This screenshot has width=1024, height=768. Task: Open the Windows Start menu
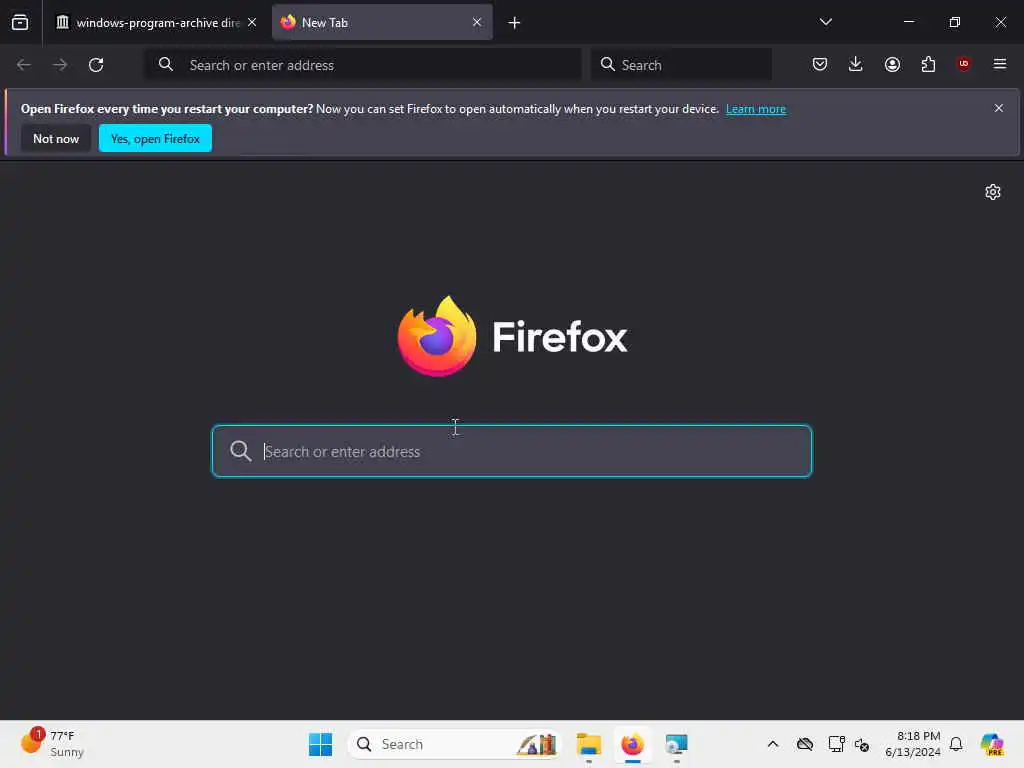tap(320, 744)
